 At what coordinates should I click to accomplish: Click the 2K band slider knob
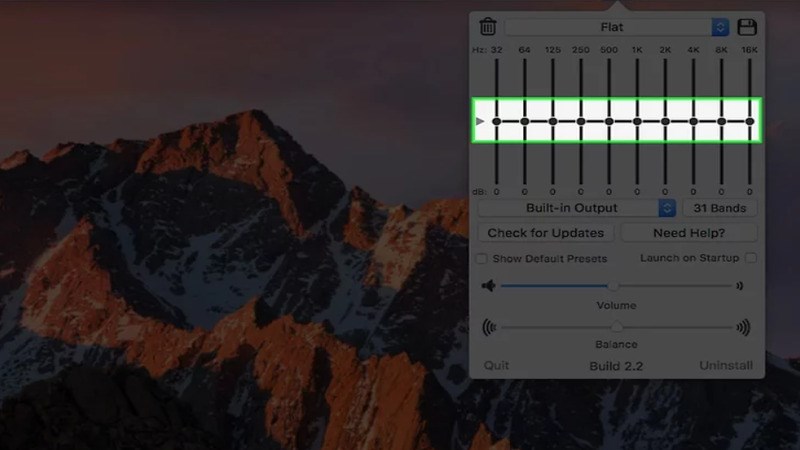(x=665, y=121)
